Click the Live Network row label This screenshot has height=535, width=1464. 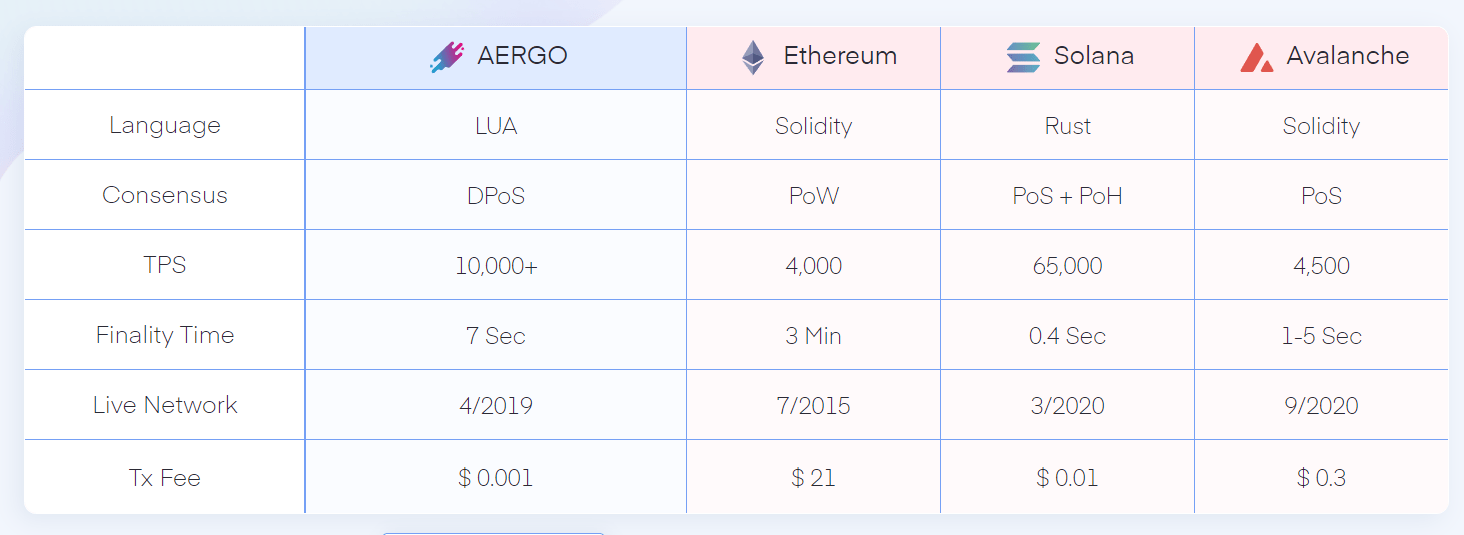coord(165,405)
